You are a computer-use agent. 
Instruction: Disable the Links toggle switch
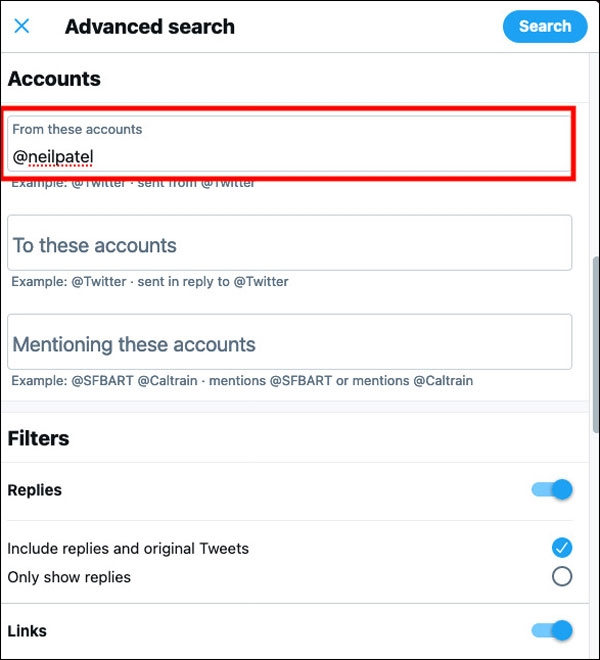(552, 631)
